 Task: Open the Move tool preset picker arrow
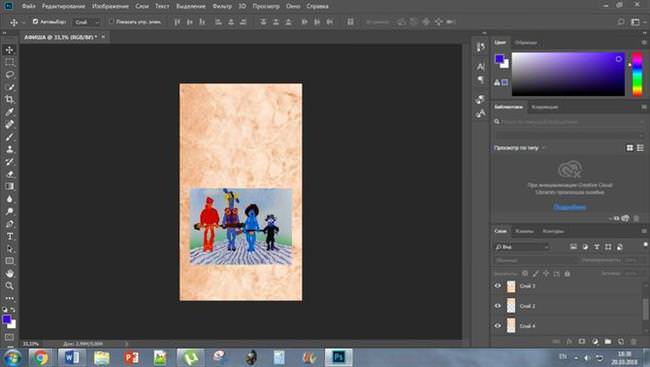pyautogui.click(x=23, y=22)
